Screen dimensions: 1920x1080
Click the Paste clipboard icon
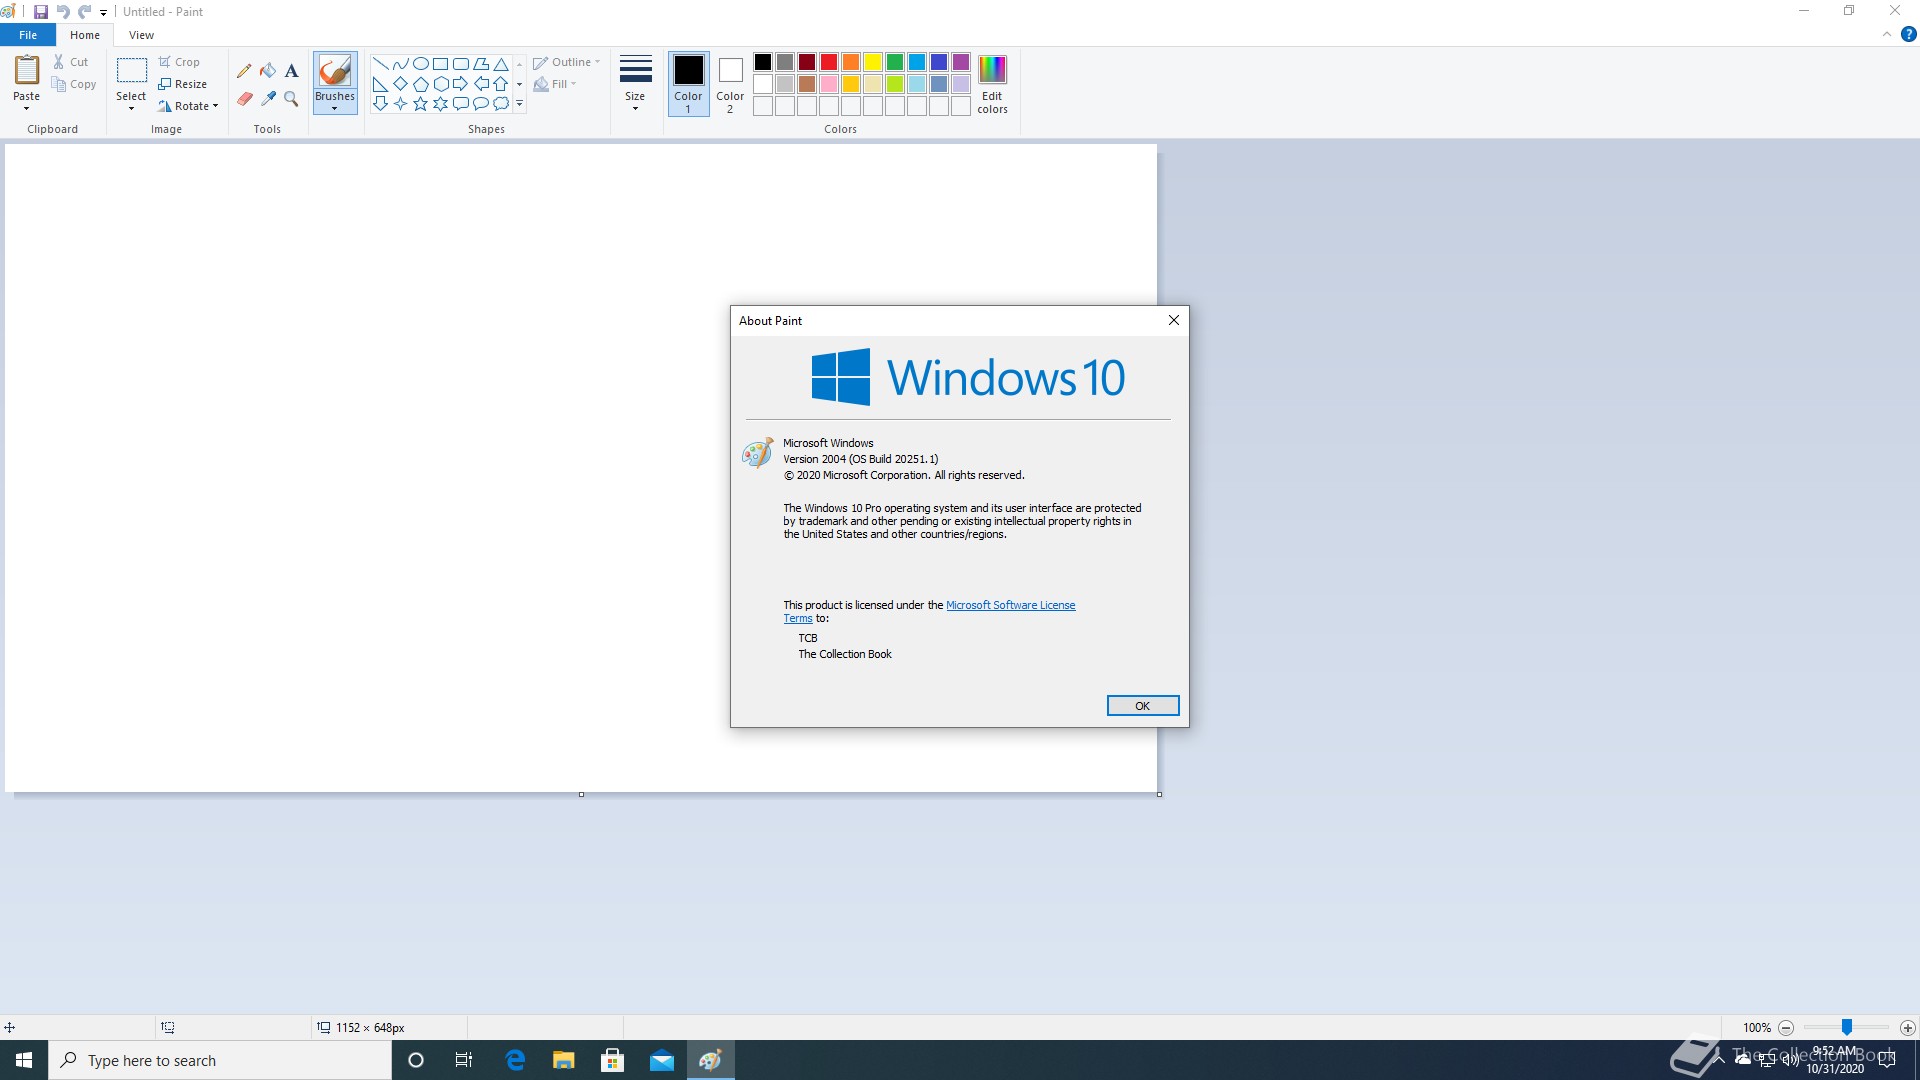[x=27, y=70]
